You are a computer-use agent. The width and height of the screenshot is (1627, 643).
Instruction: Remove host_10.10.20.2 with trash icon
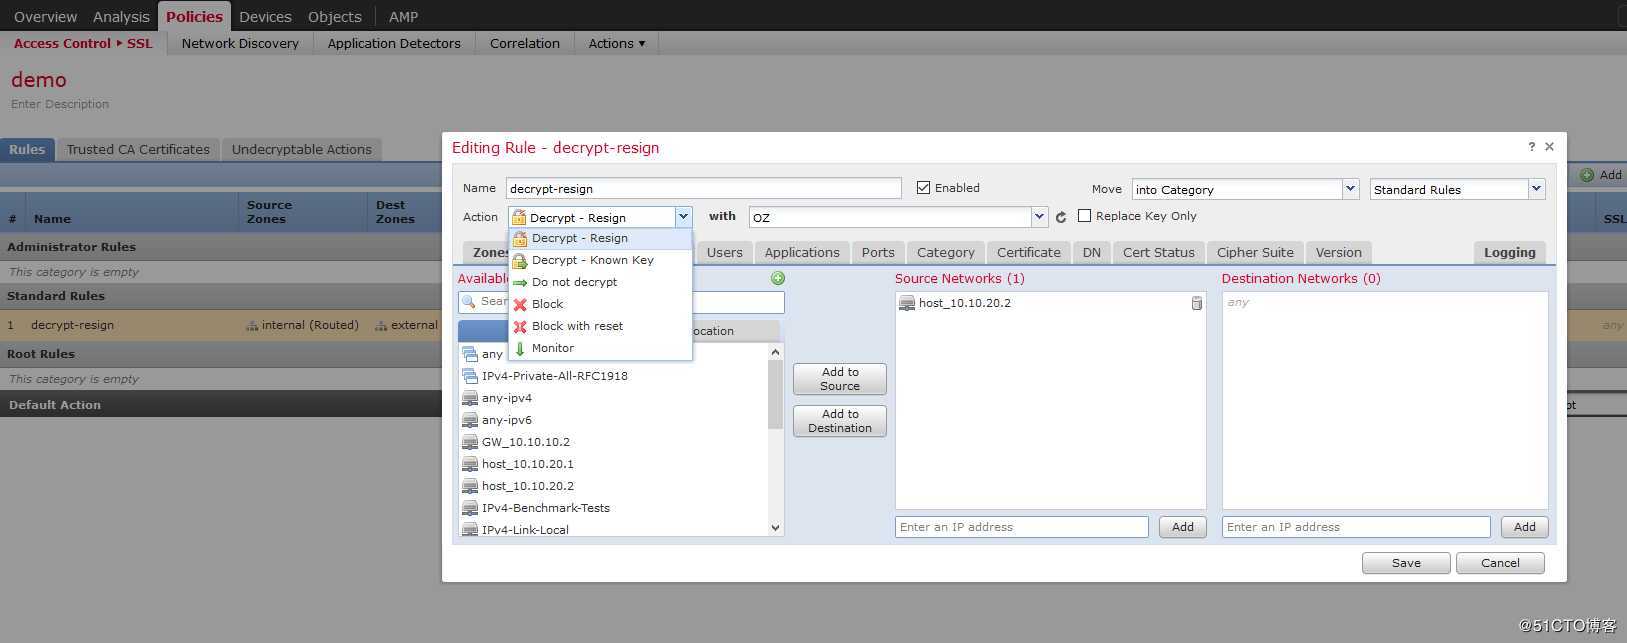pyautogui.click(x=1196, y=303)
